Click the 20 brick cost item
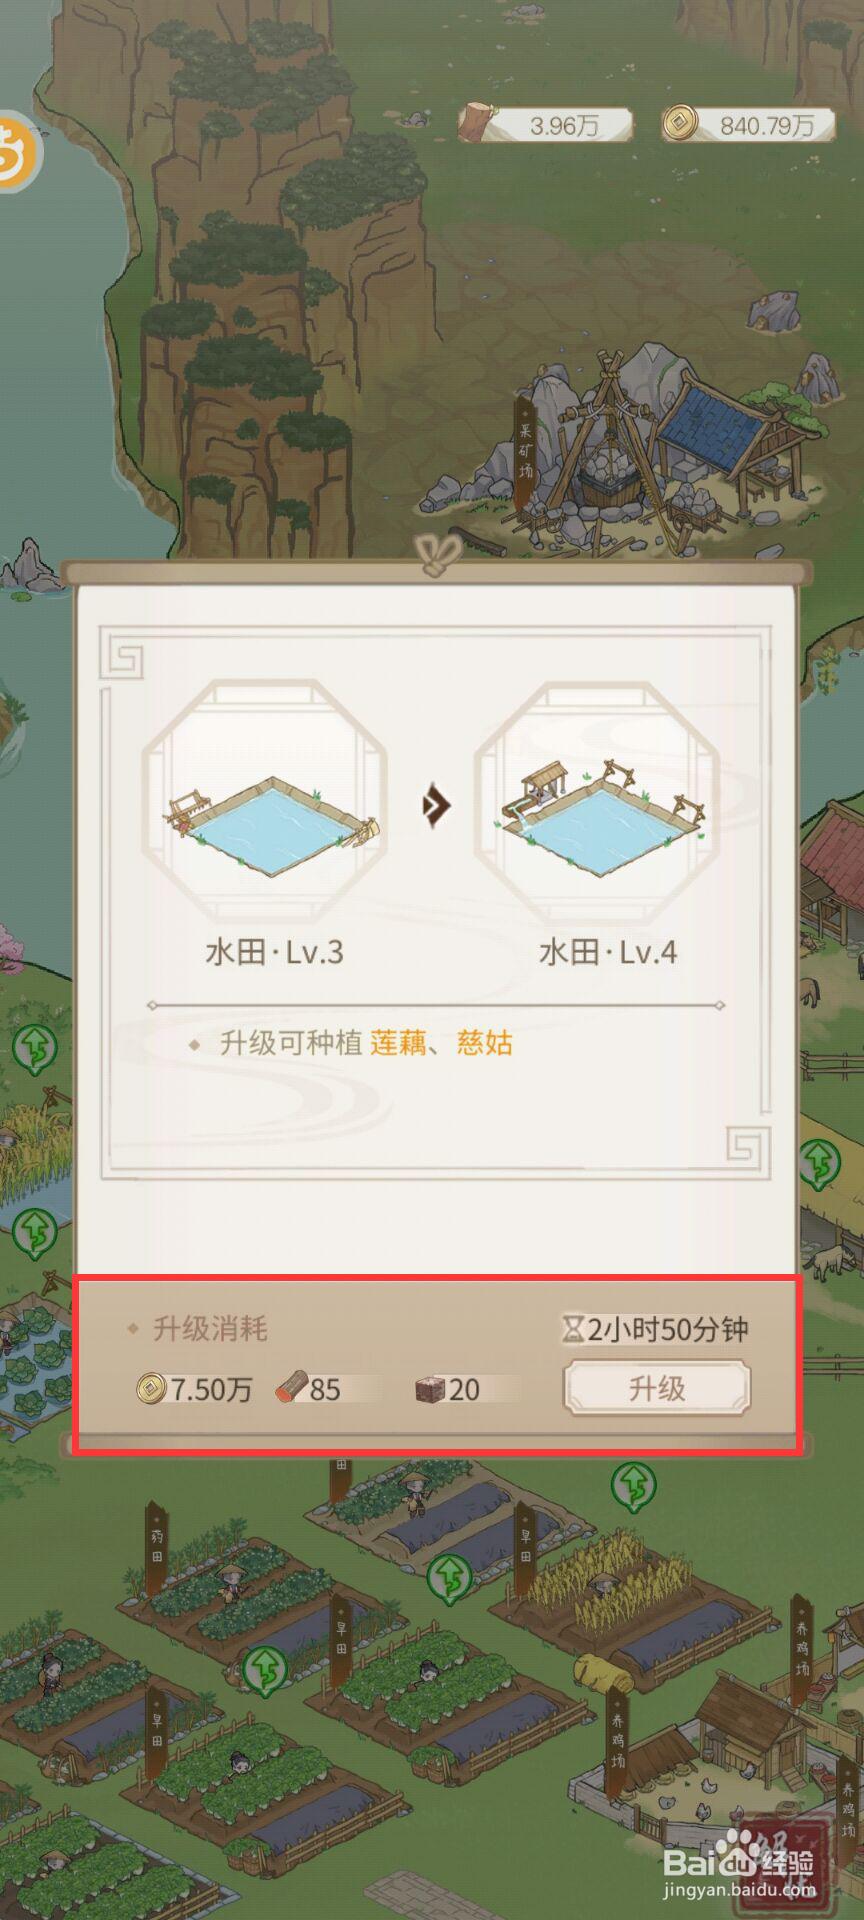 448,1389
